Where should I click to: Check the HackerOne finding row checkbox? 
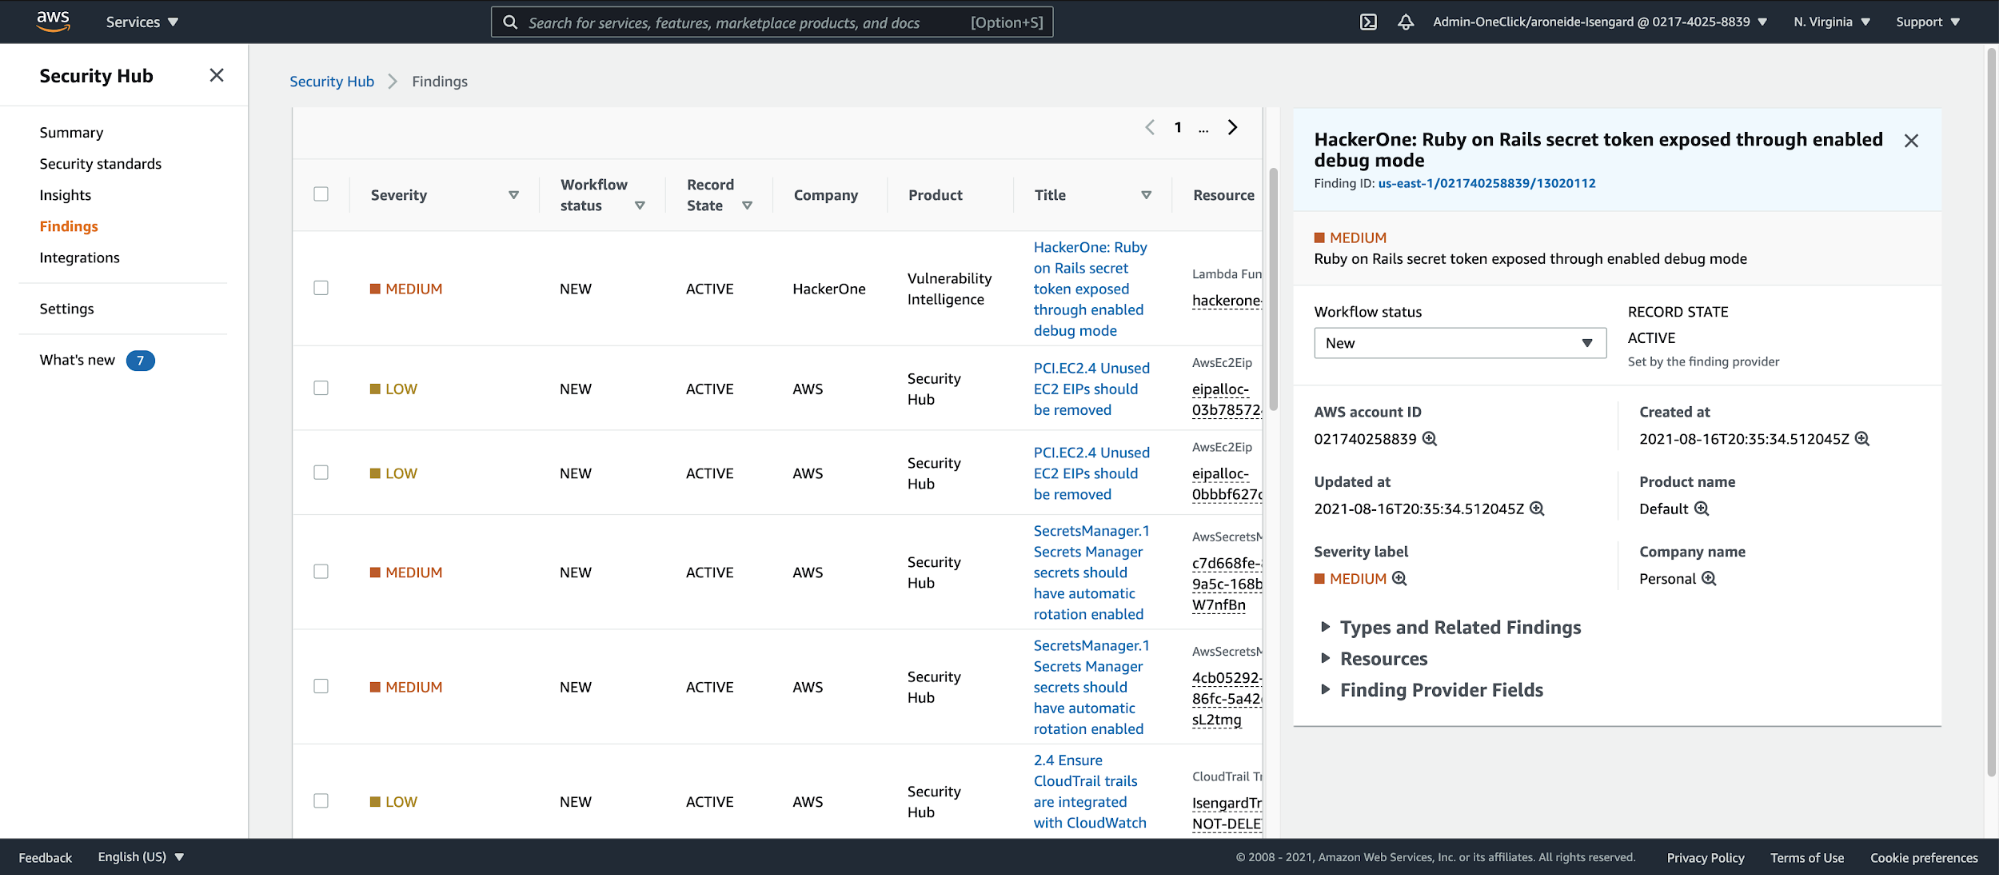[x=321, y=288]
